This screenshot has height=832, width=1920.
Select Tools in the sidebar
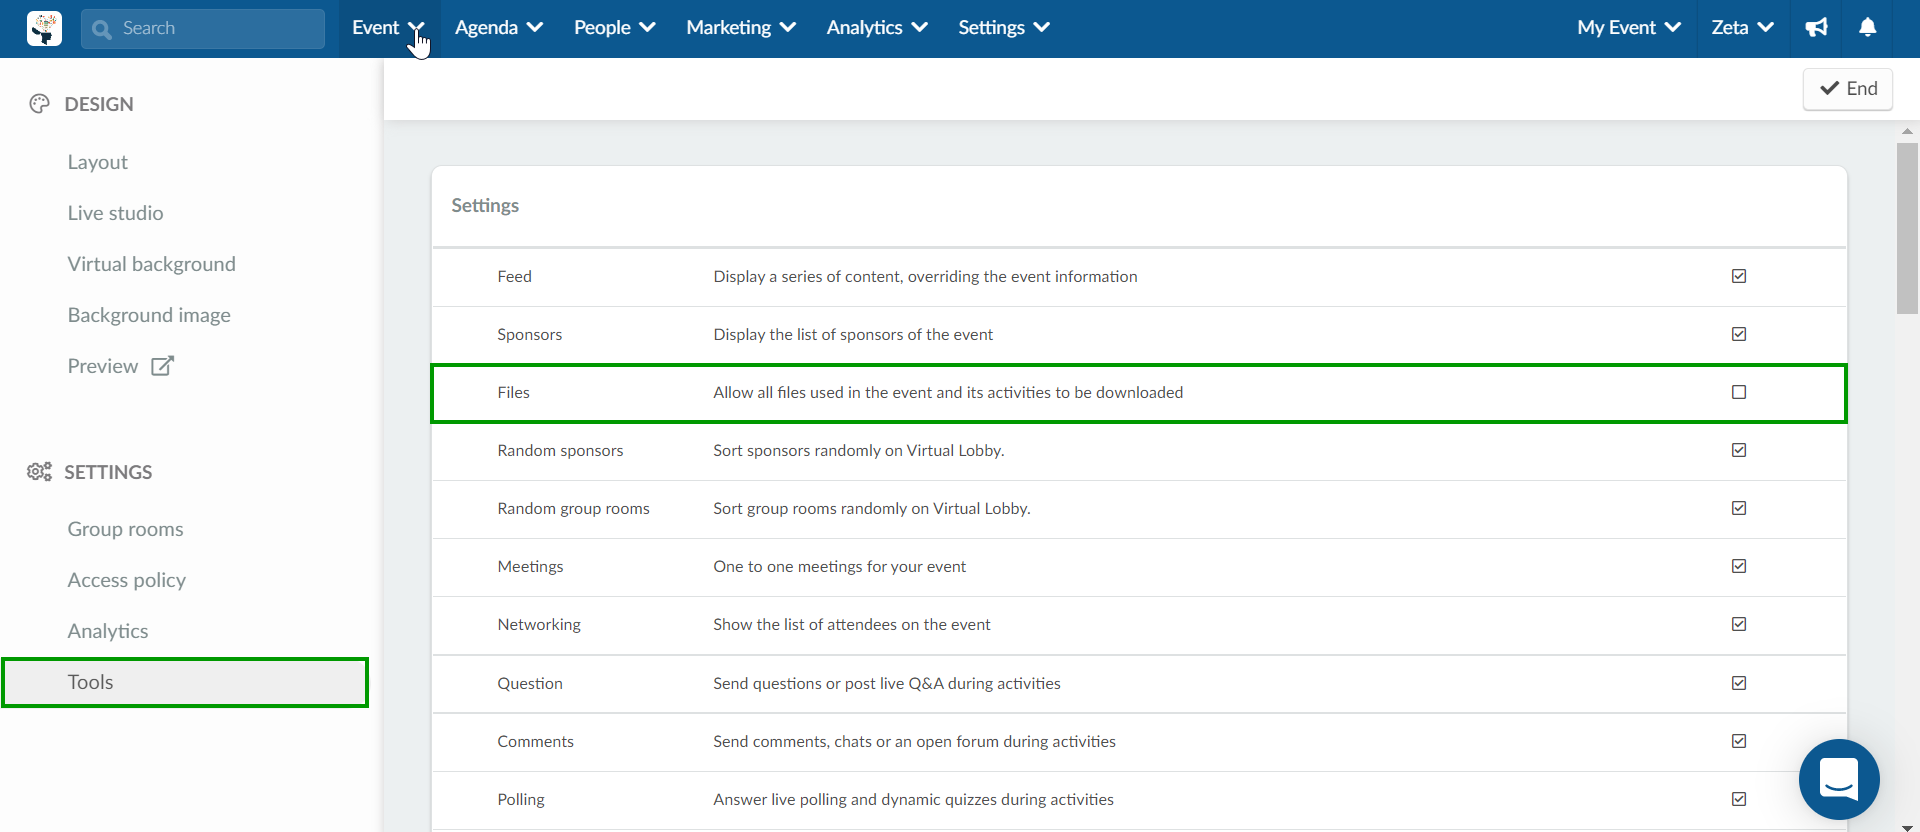pyautogui.click(x=186, y=682)
